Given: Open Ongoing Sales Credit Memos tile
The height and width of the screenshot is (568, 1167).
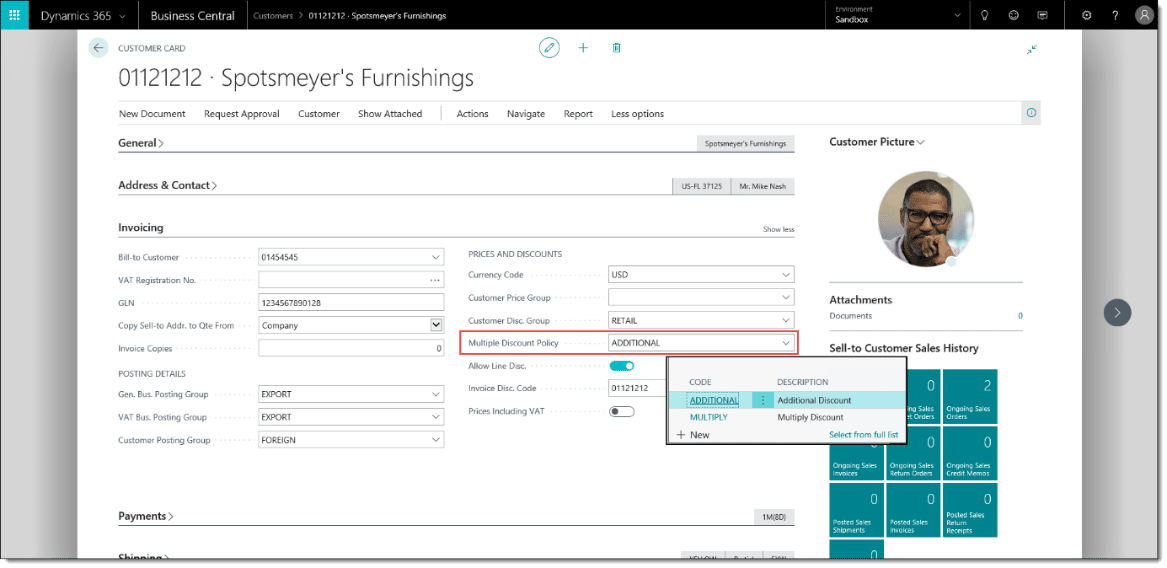Looking at the screenshot, I should point(970,454).
